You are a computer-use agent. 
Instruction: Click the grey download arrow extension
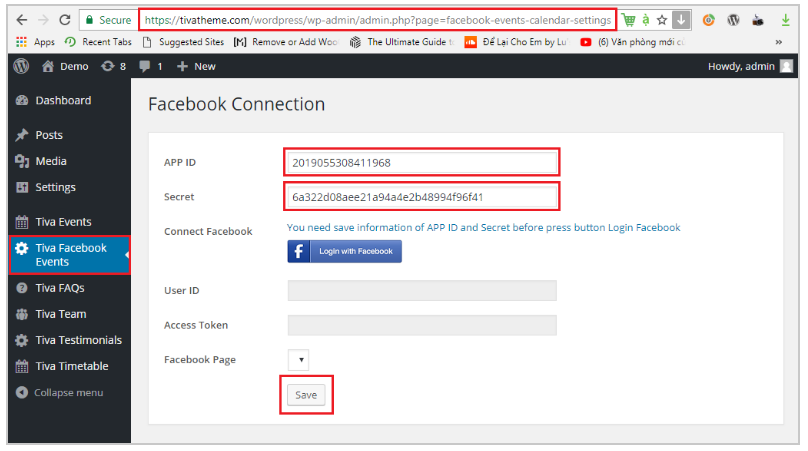click(x=681, y=20)
